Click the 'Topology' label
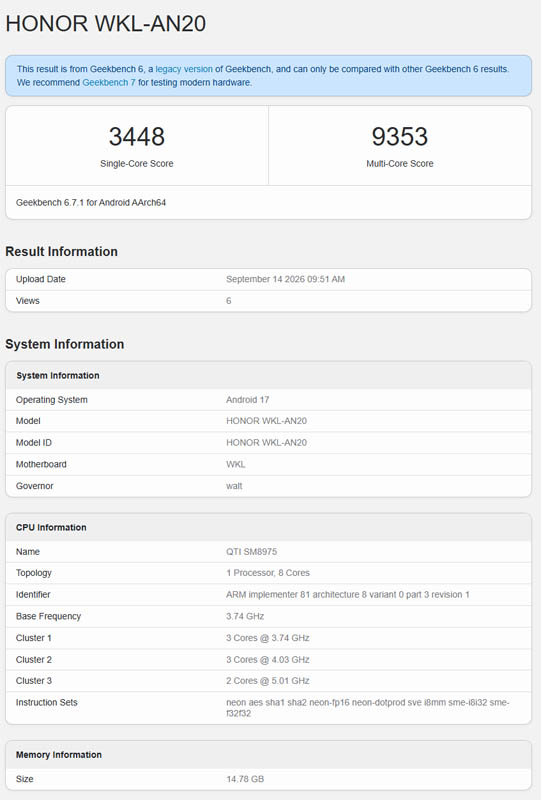 [34, 573]
